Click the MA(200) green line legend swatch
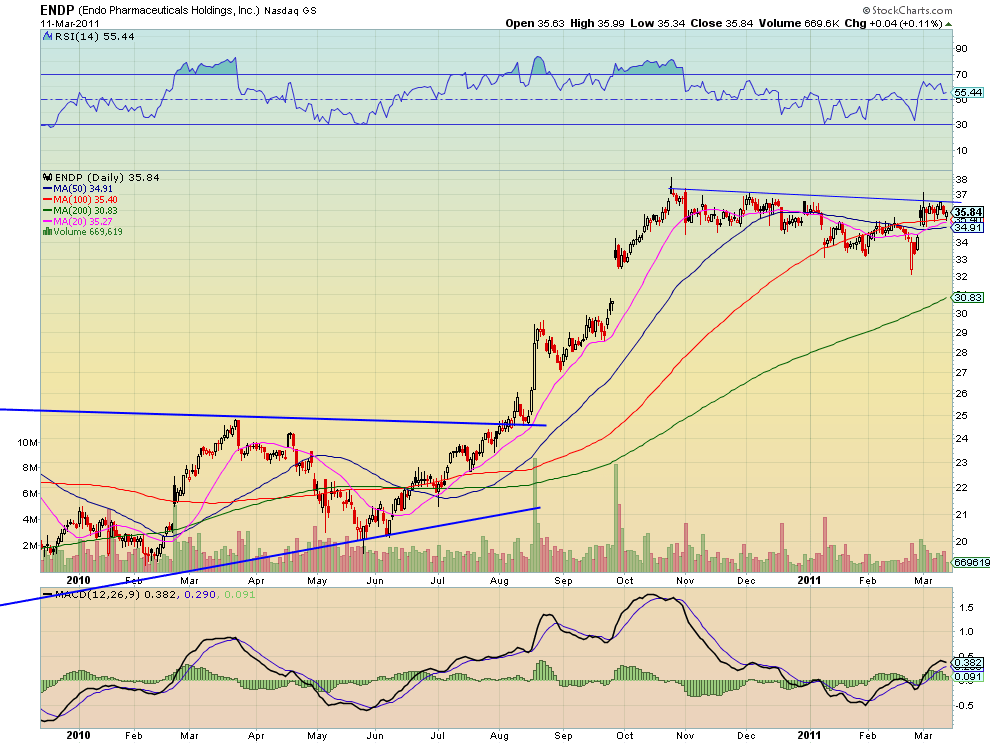 (47, 210)
